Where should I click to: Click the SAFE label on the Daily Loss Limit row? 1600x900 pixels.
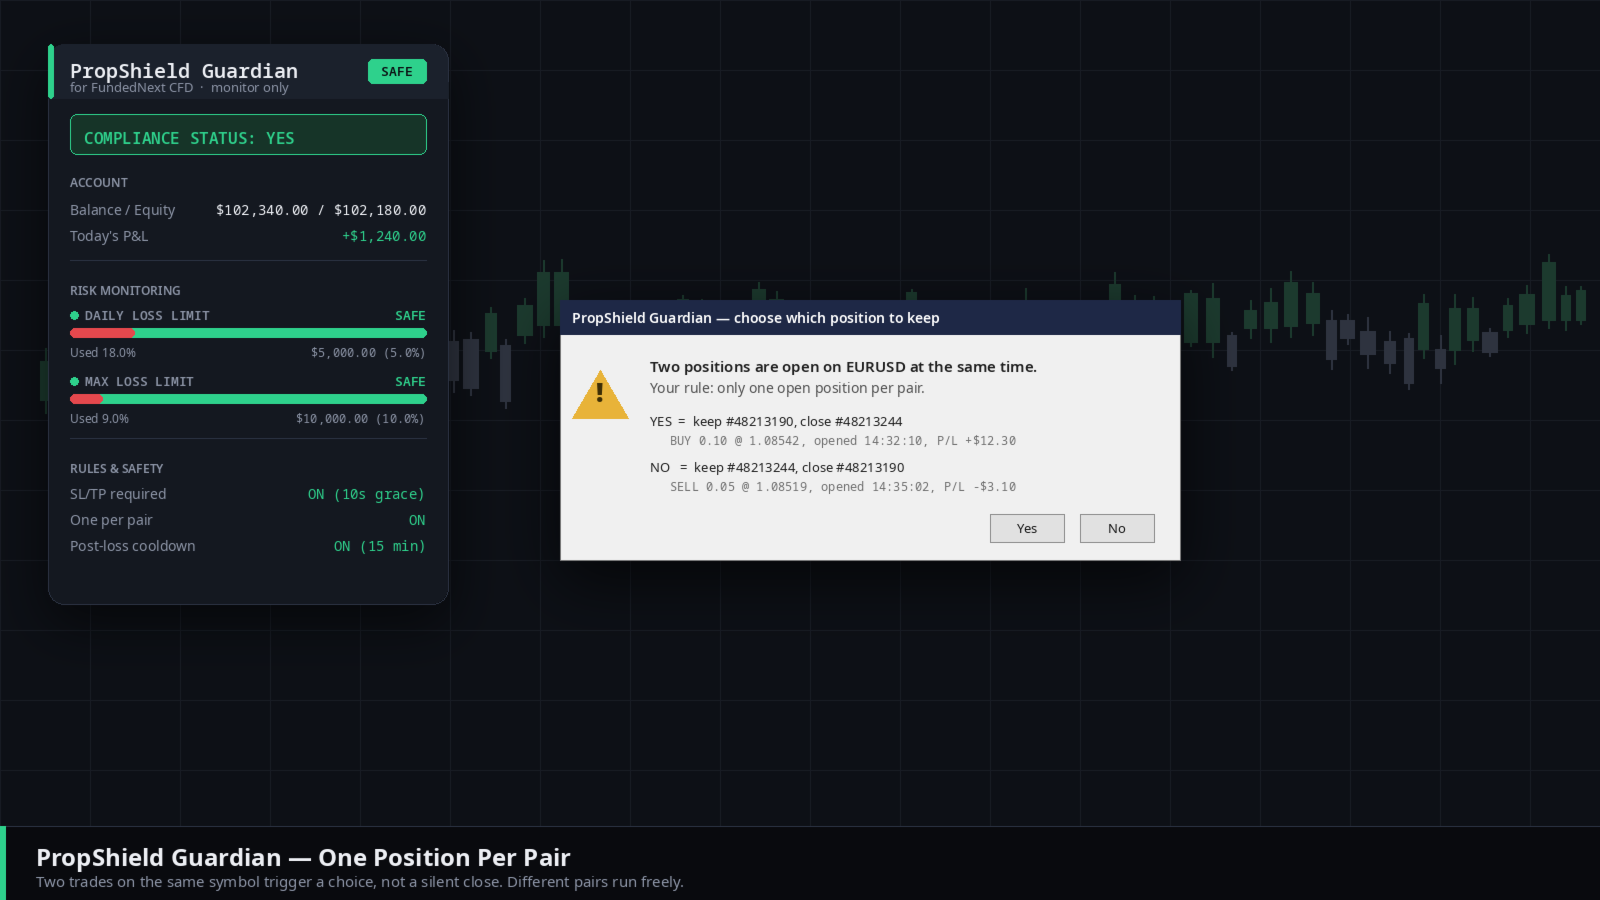click(410, 316)
